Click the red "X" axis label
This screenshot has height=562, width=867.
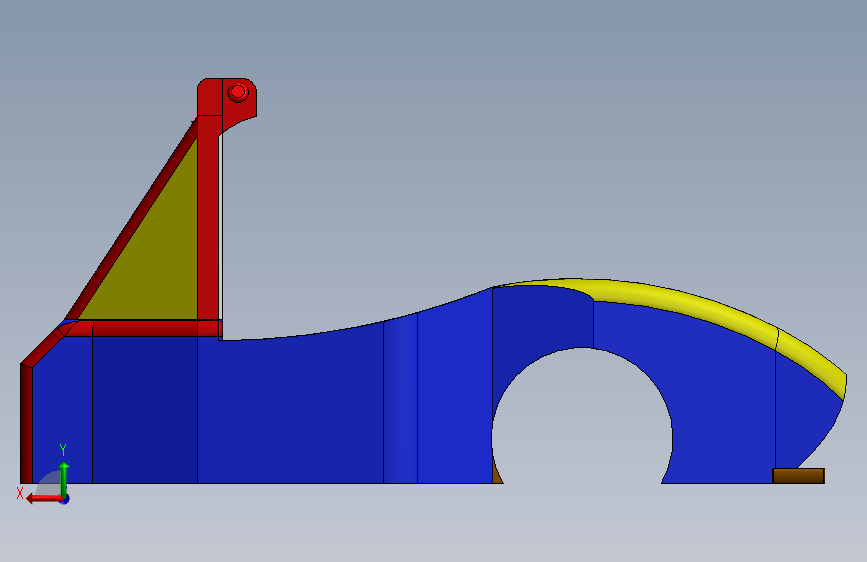point(20,493)
